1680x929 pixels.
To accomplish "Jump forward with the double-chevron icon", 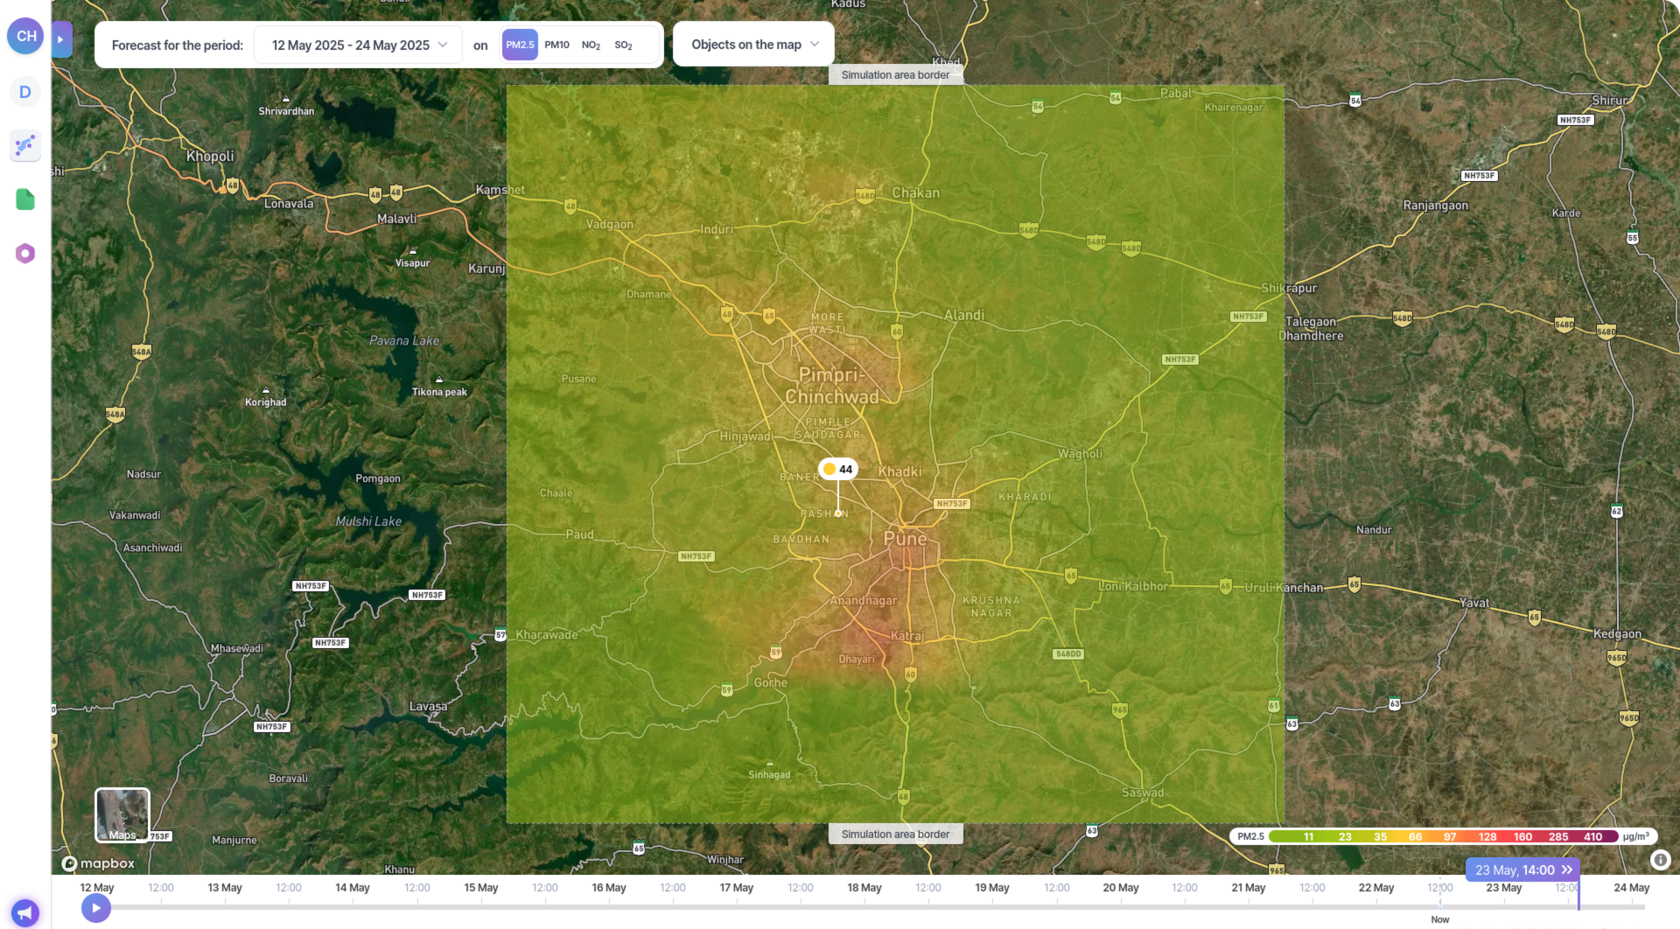I will tap(1567, 870).
